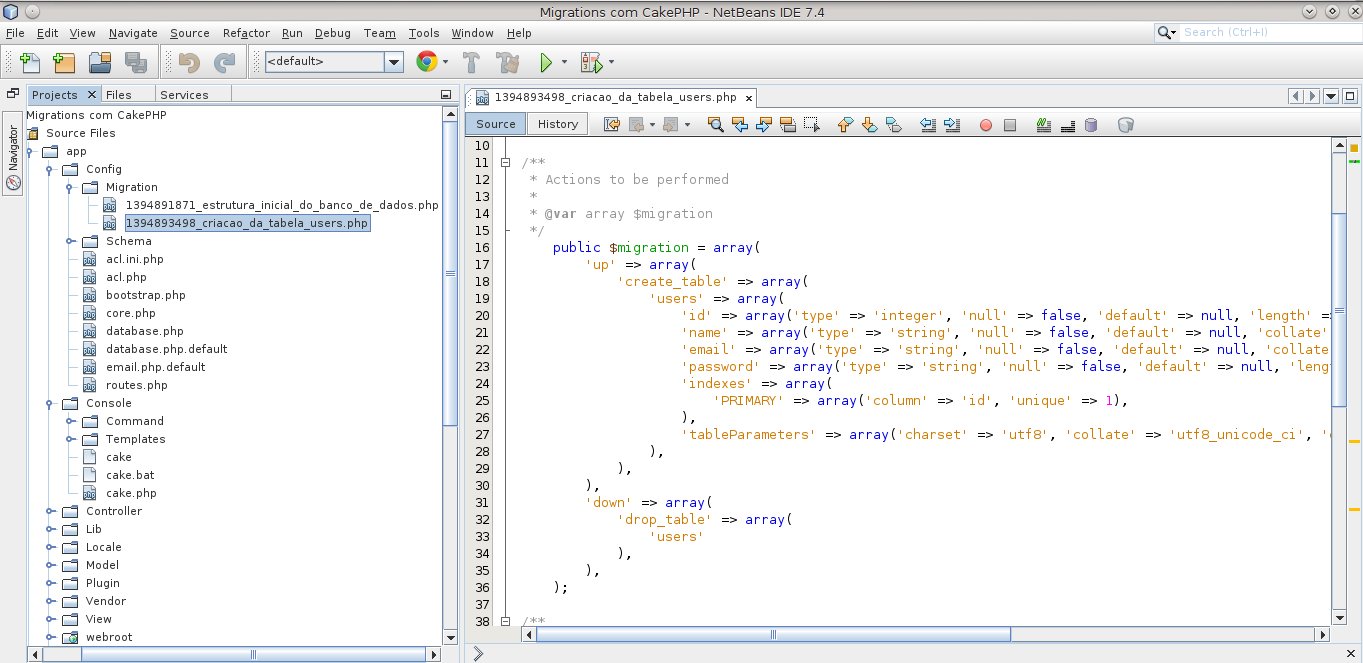The width and height of the screenshot is (1363, 663).
Task: Click the Save All icon
Action: 135,62
